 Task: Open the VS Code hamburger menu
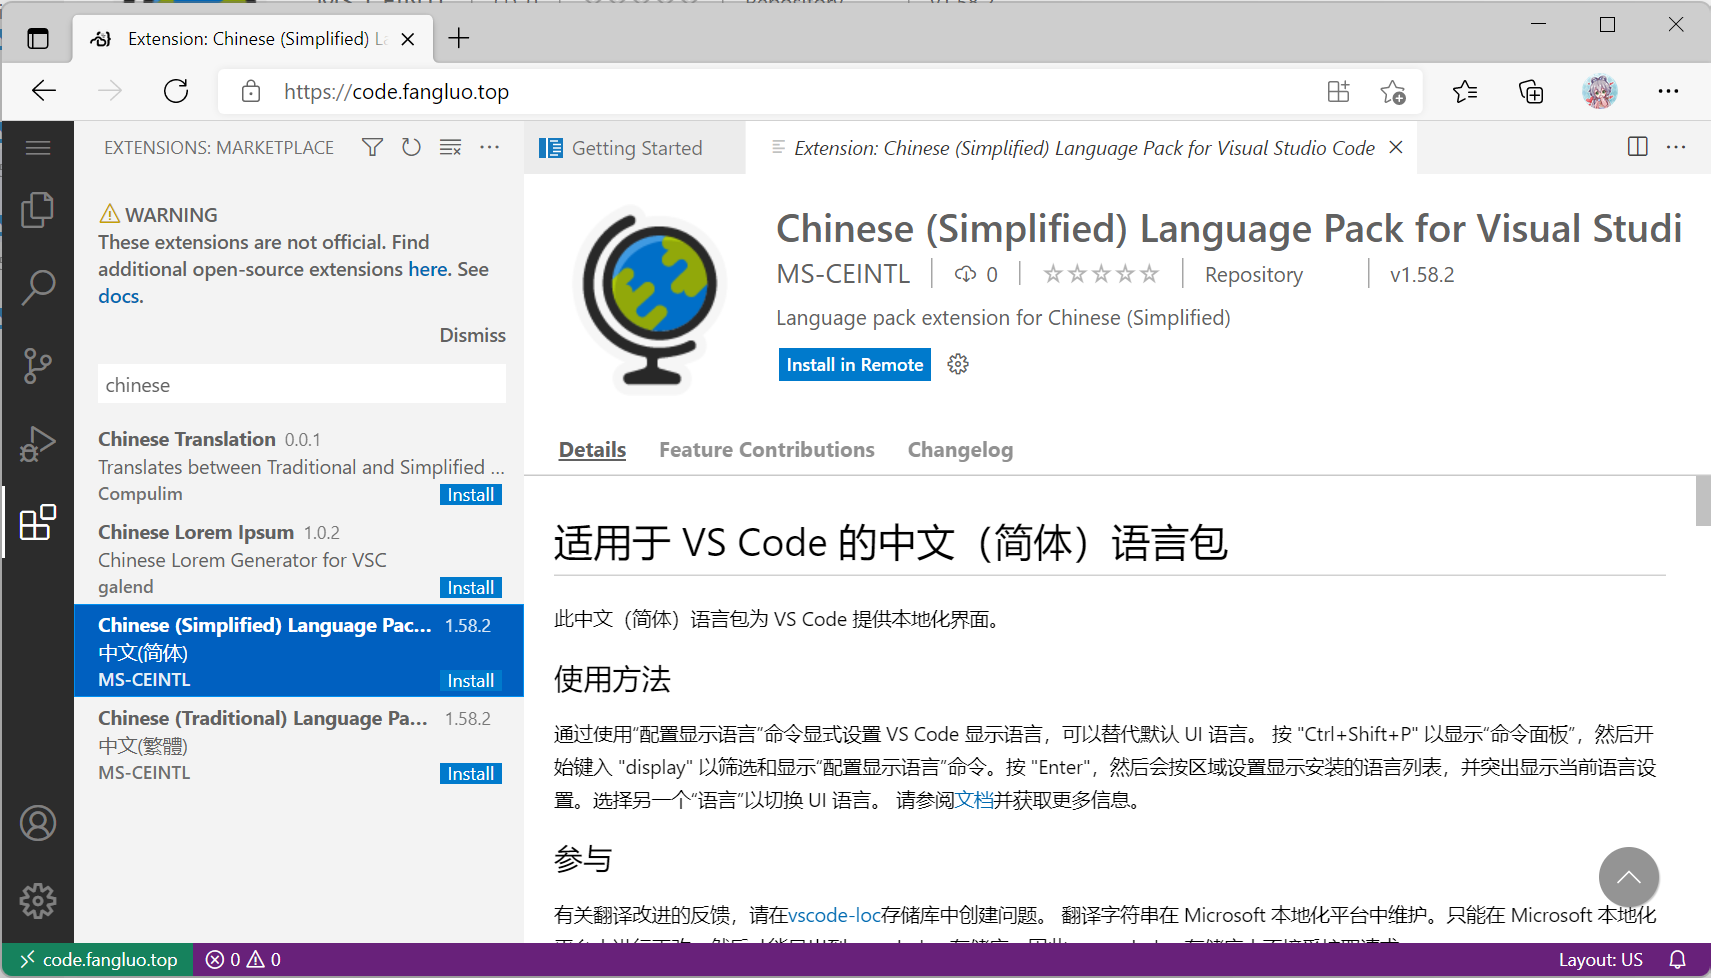(x=38, y=148)
